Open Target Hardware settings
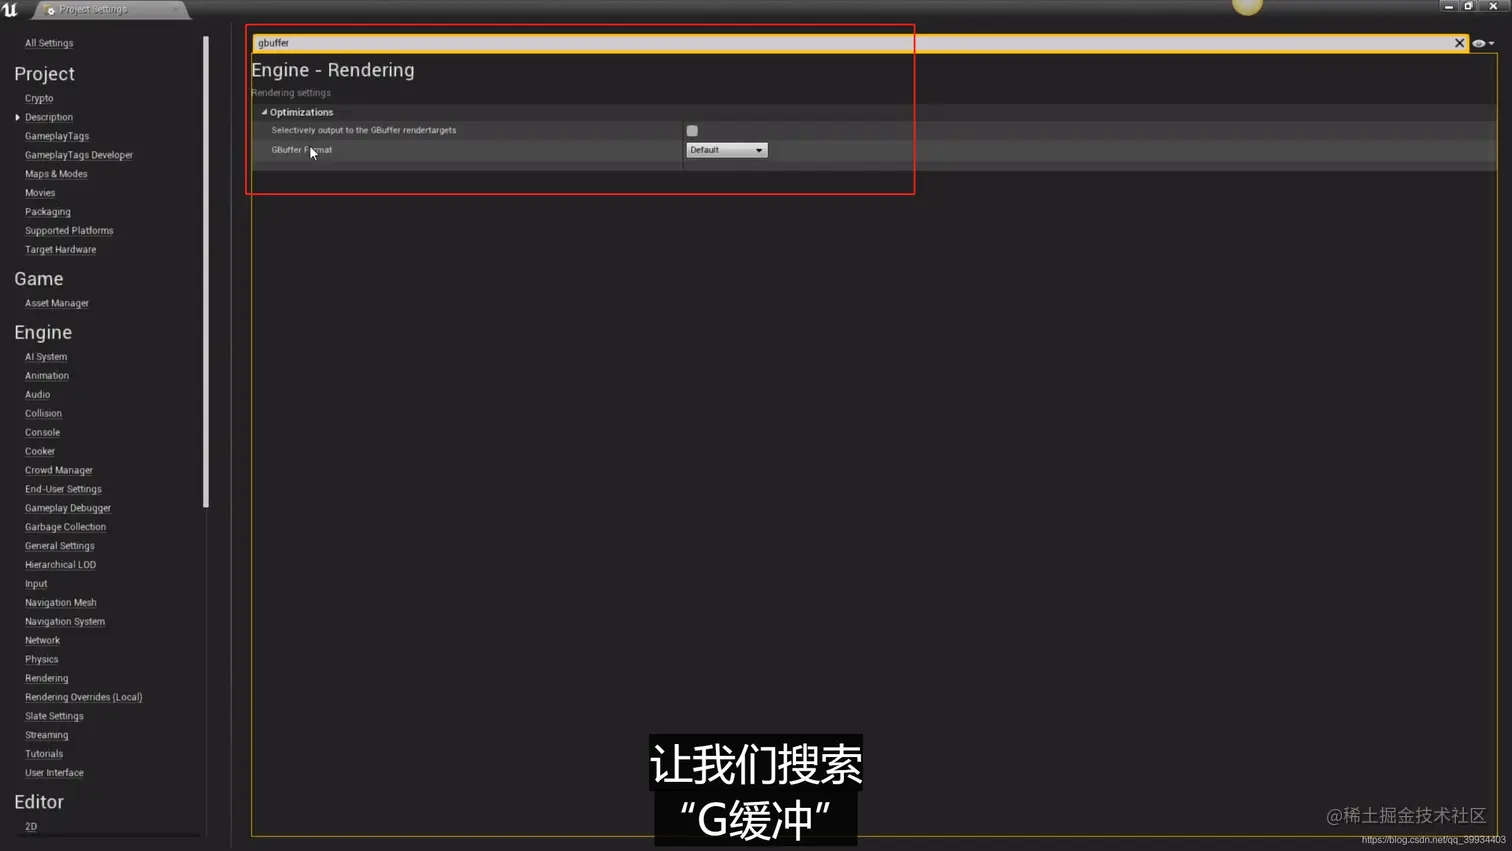Image resolution: width=1512 pixels, height=851 pixels. (x=60, y=250)
